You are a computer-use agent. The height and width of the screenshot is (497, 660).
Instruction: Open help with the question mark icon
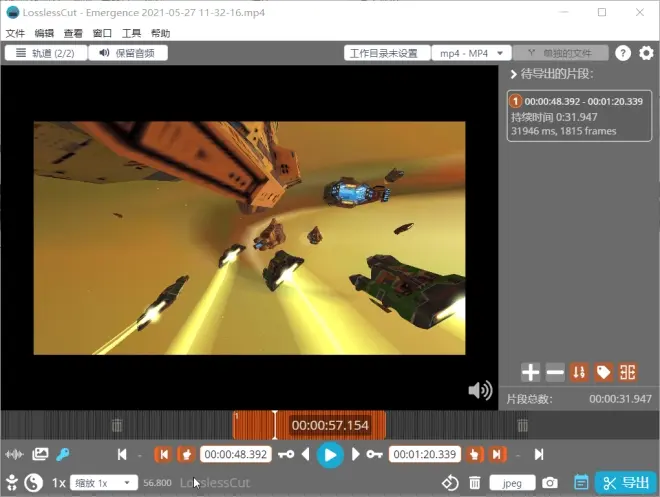(x=623, y=53)
